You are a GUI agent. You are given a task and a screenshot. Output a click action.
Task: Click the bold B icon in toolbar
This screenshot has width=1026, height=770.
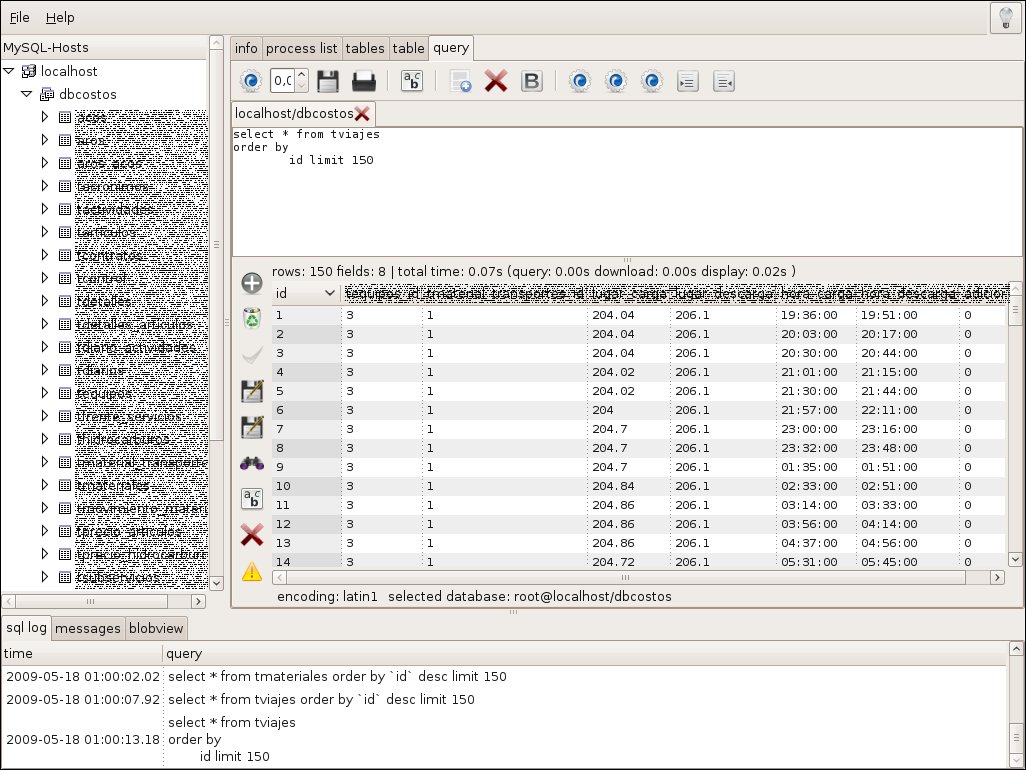(x=531, y=81)
